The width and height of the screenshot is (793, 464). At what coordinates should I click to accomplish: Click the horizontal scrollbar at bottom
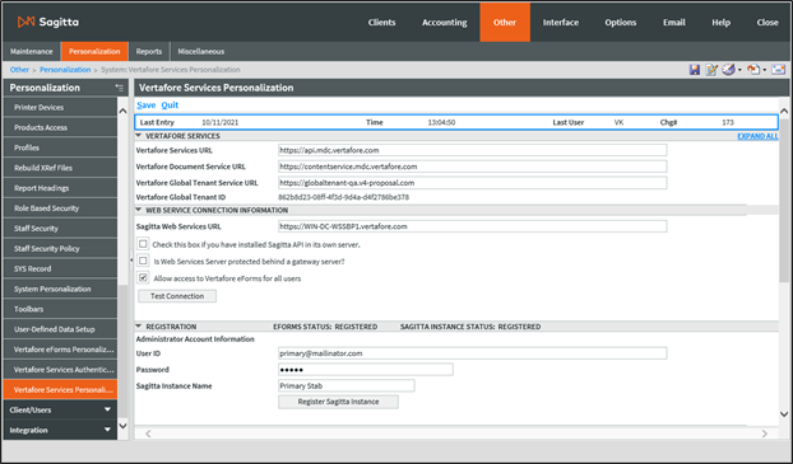(x=455, y=434)
